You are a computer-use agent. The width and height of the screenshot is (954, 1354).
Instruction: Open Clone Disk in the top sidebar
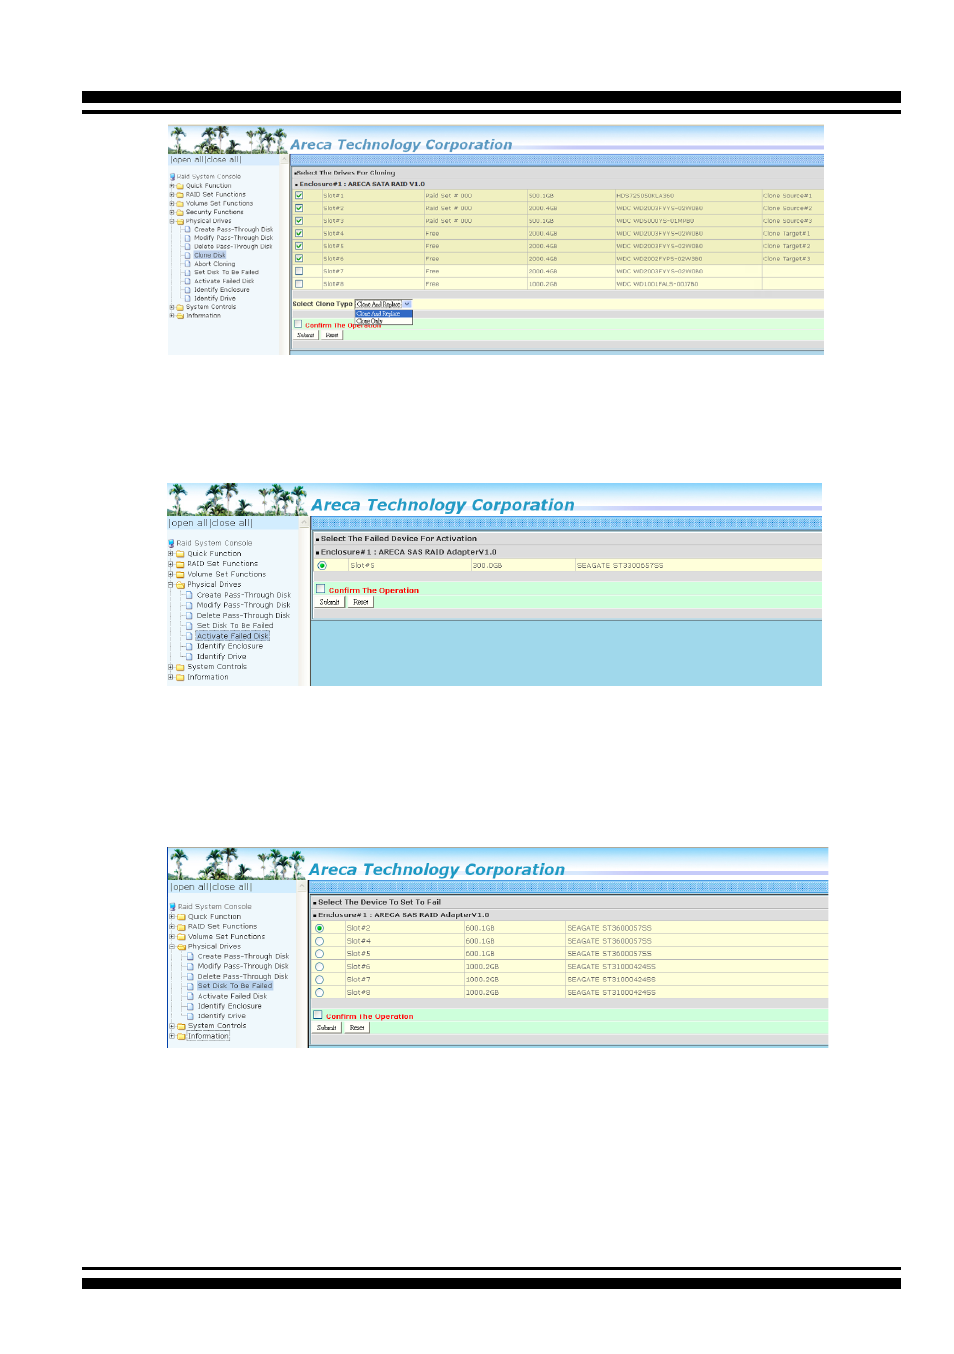coord(210,255)
